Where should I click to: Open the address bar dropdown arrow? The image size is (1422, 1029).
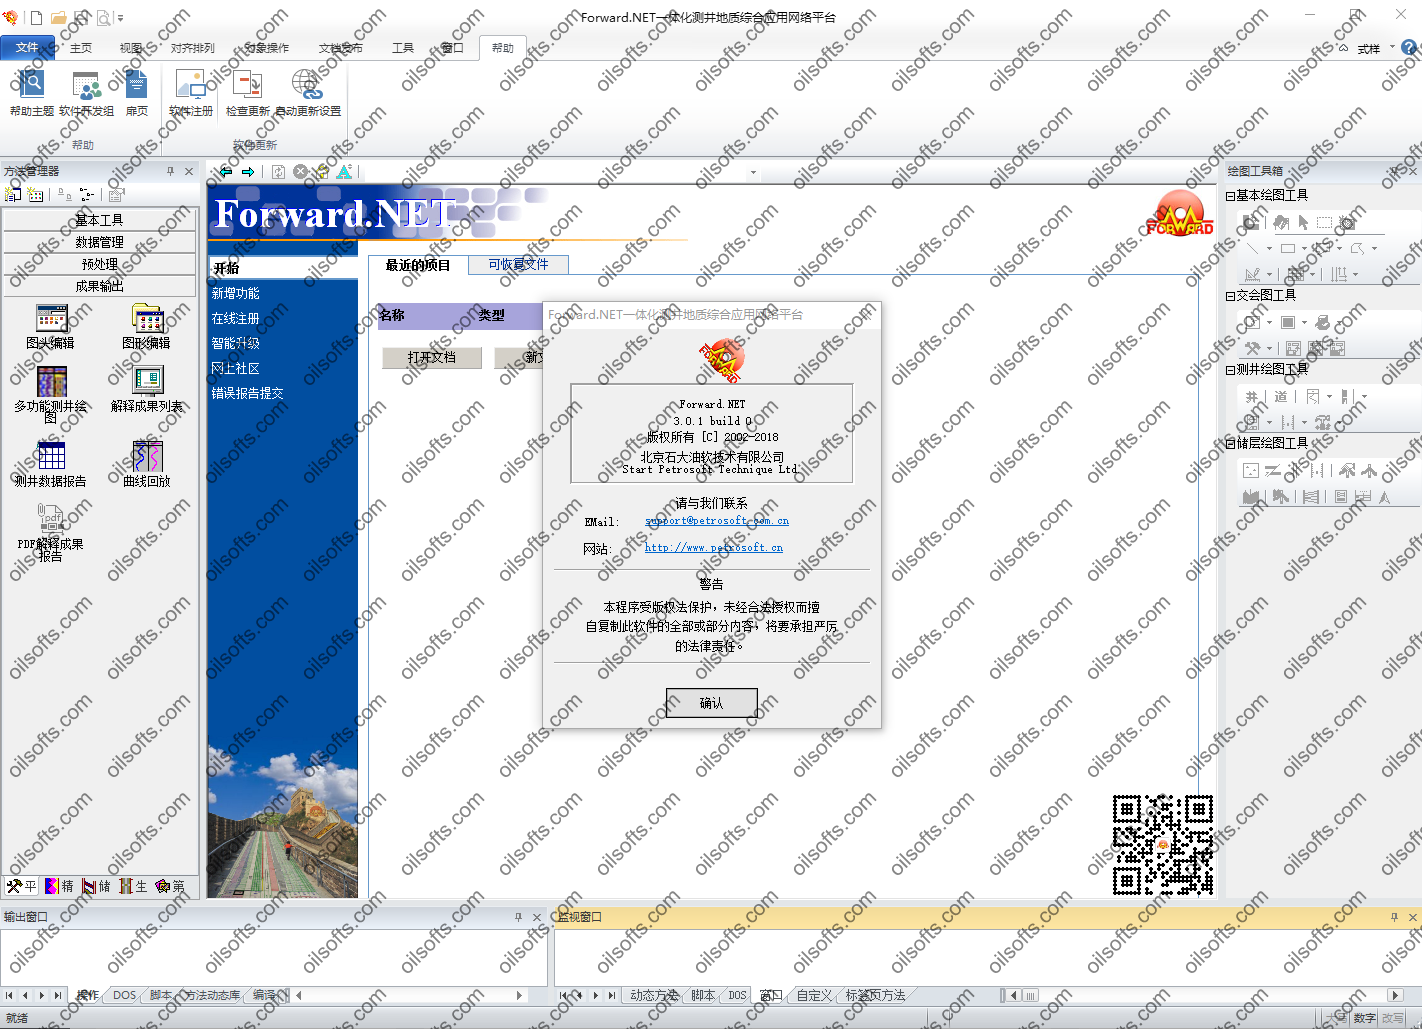point(753,172)
